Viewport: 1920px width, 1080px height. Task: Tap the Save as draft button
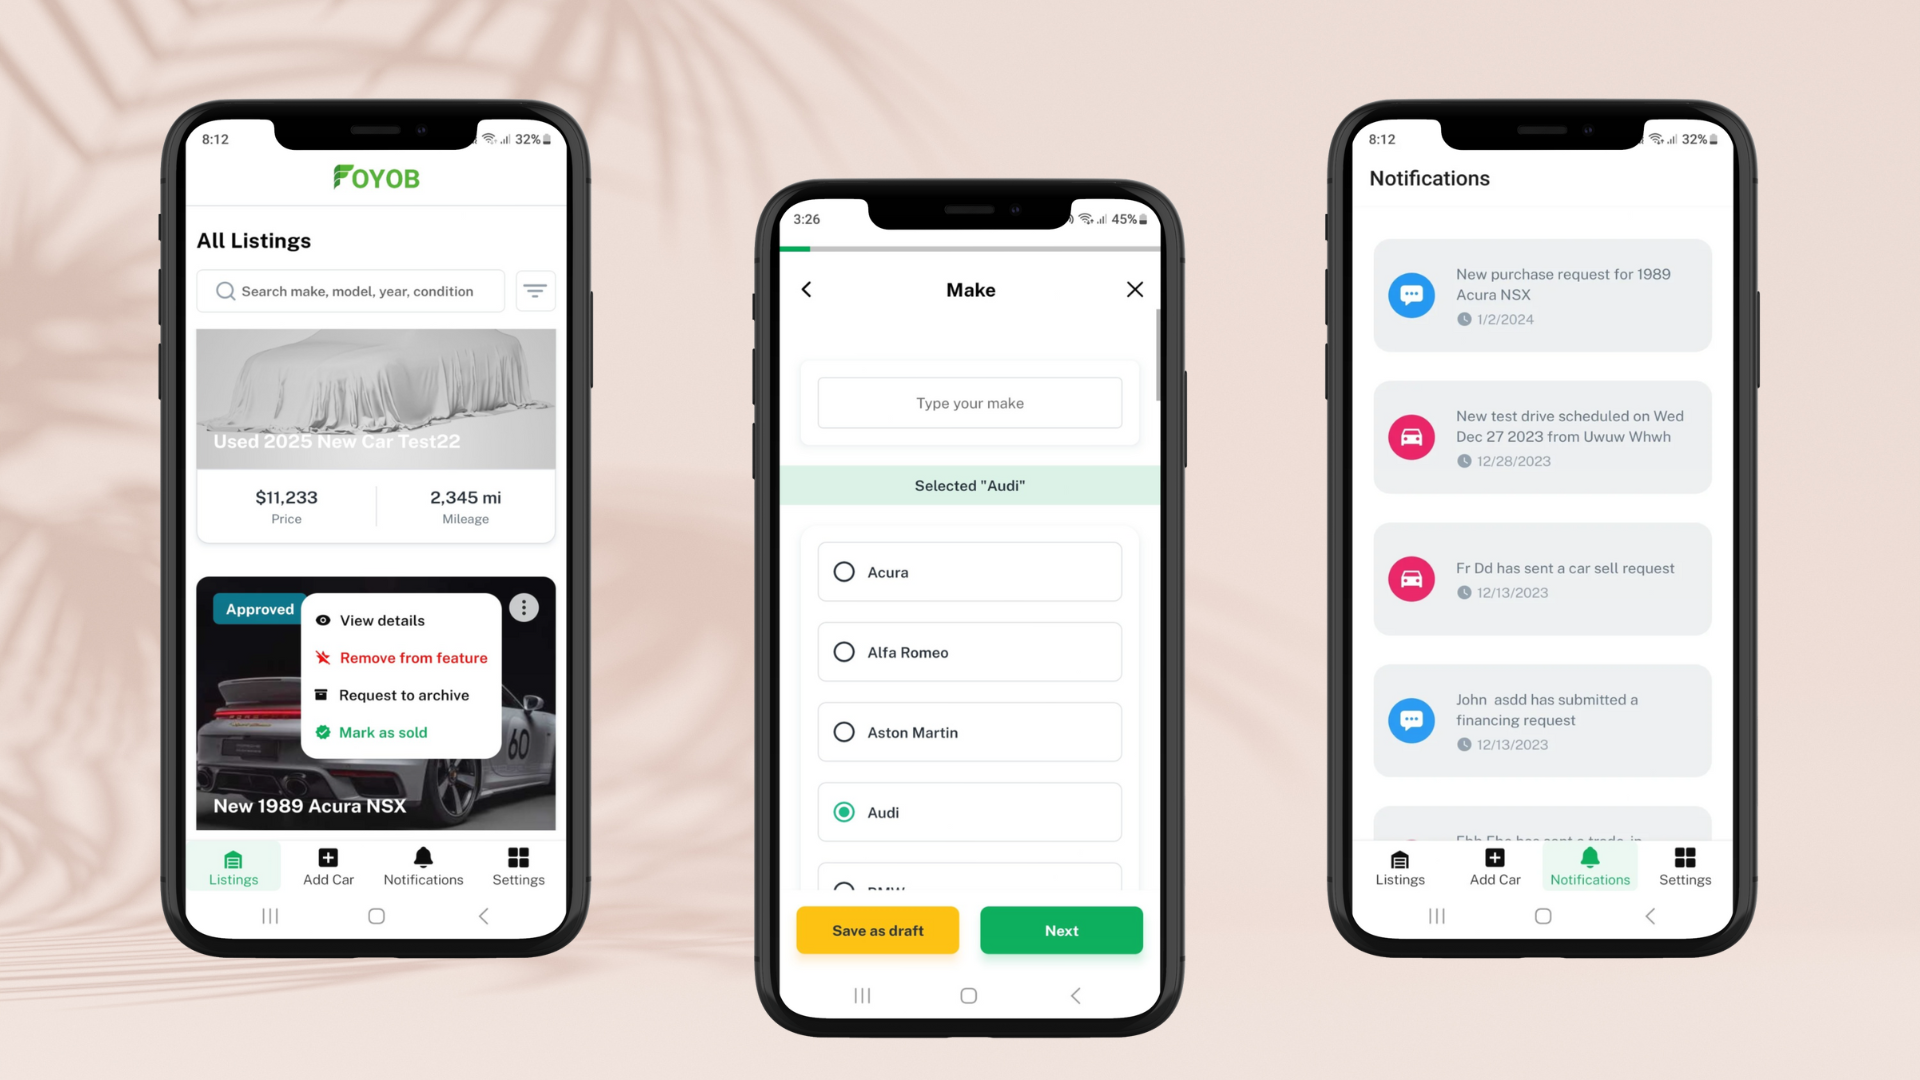[877, 930]
